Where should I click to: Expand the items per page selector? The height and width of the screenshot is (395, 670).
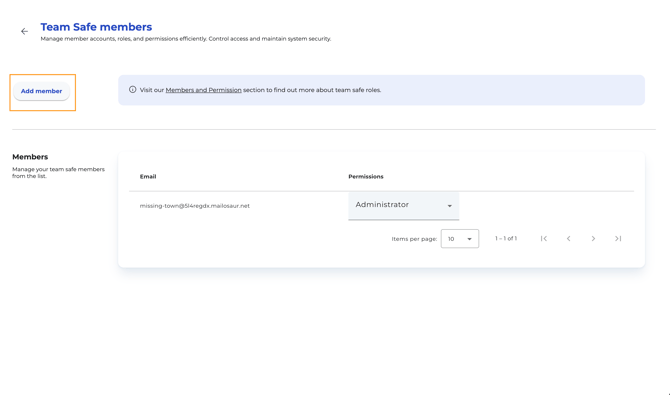460,239
